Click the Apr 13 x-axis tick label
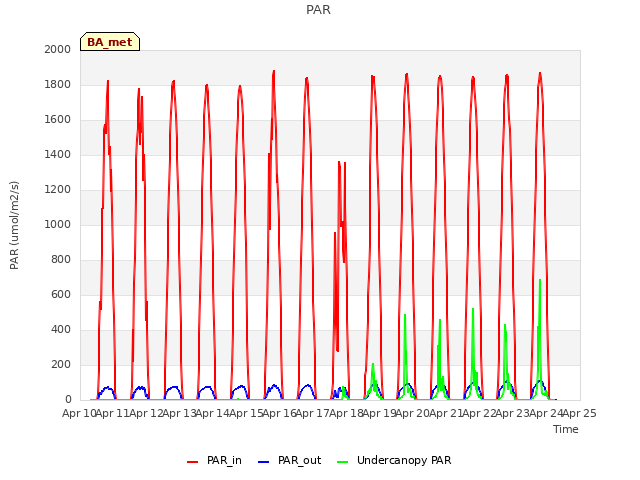This screenshot has height=480, width=640. (x=179, y=413)
